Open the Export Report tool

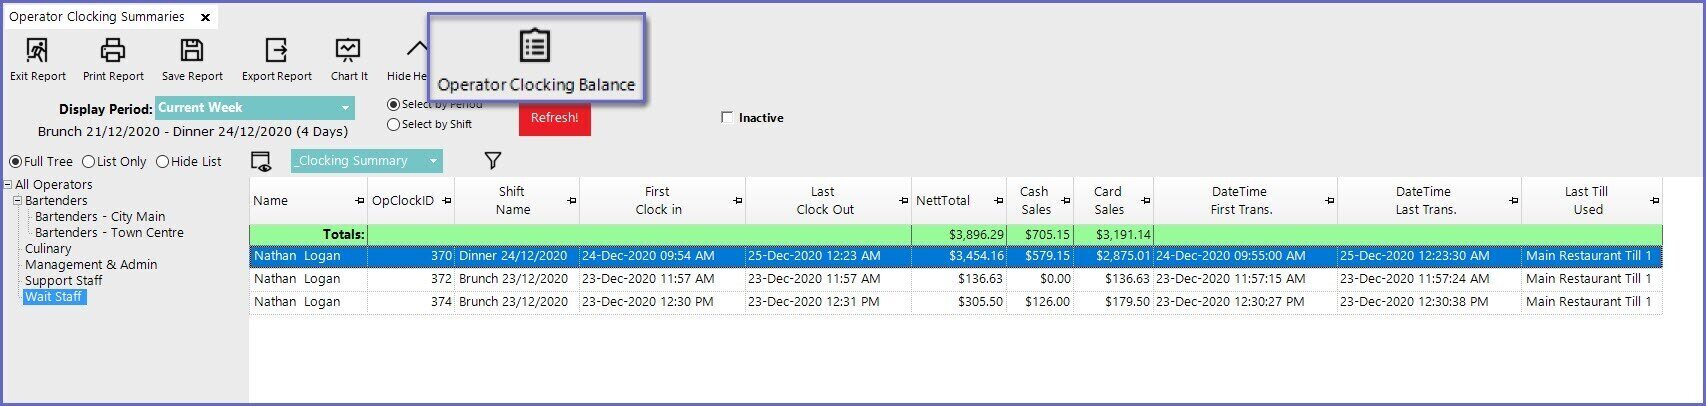tap(276, 50)
